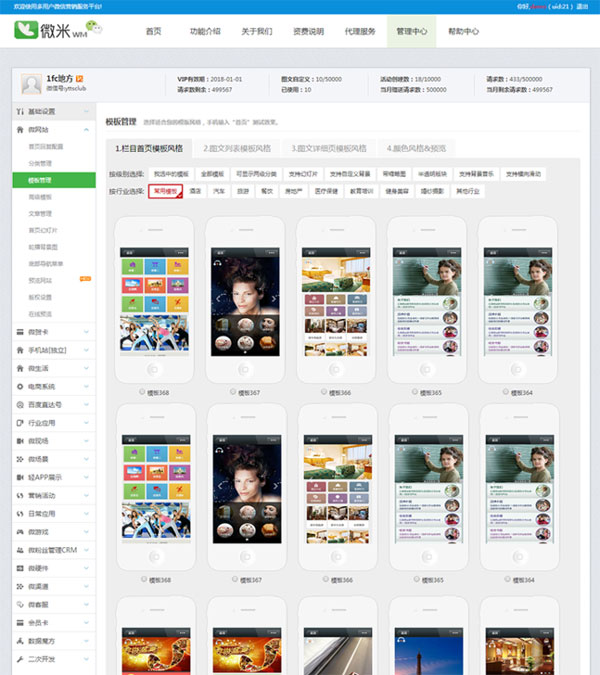600x675 pixels.
Task: Expand the 基础设置 chevron
Action: click(x=86, y=111)
